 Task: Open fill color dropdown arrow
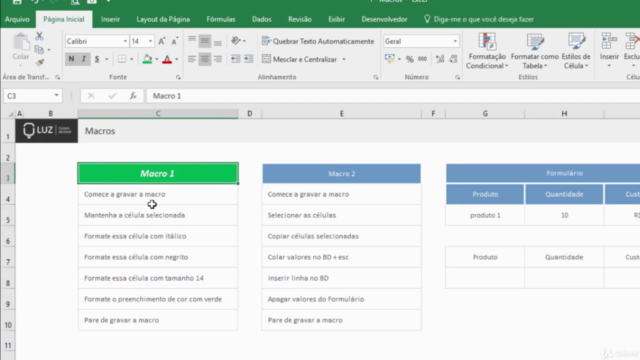(x=157, y=59)
